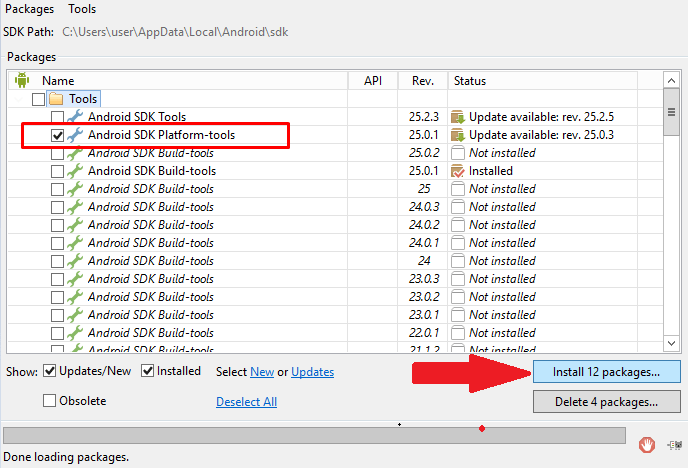Image resolution: width=688 pixels, height=468 pixels.
Task: Check the Tools folder checkbox
Action: (x=39, y=99)
